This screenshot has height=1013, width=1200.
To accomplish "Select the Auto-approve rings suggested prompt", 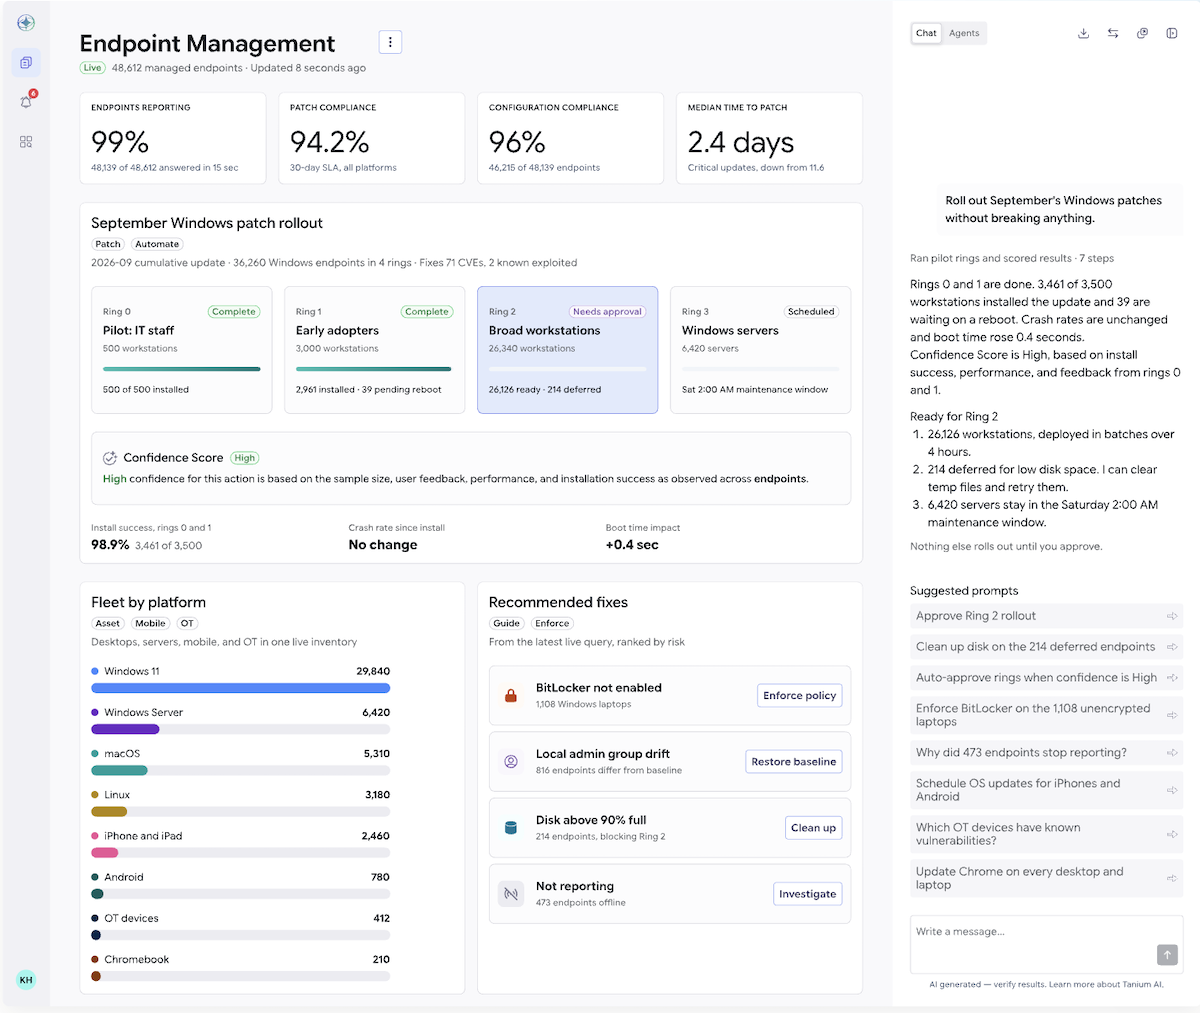I will 1047,678.
